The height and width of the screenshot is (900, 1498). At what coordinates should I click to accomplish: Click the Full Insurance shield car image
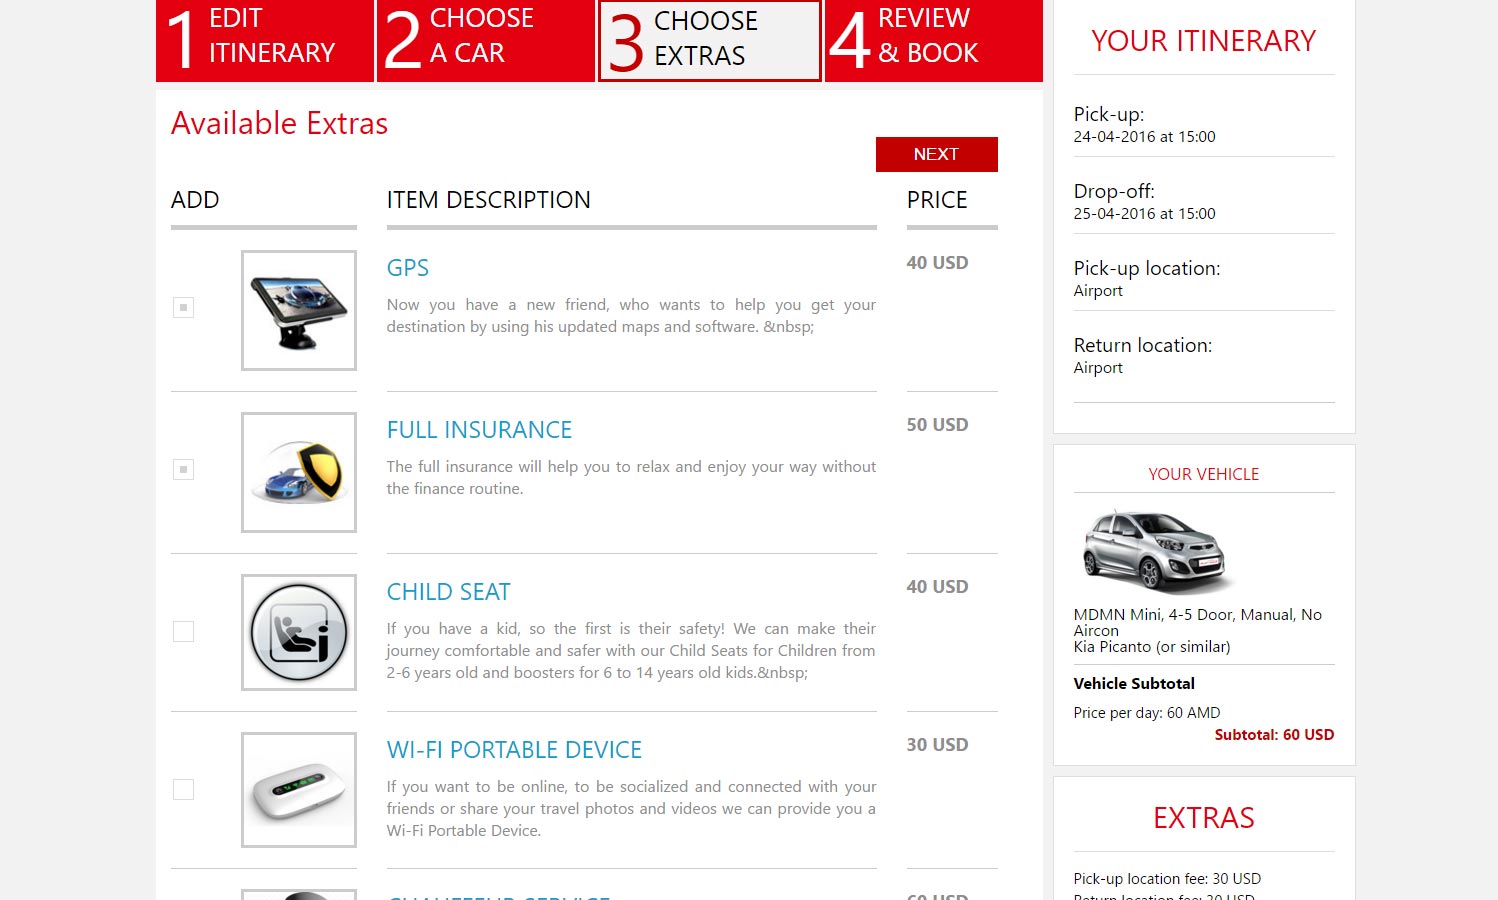[299, 472]
